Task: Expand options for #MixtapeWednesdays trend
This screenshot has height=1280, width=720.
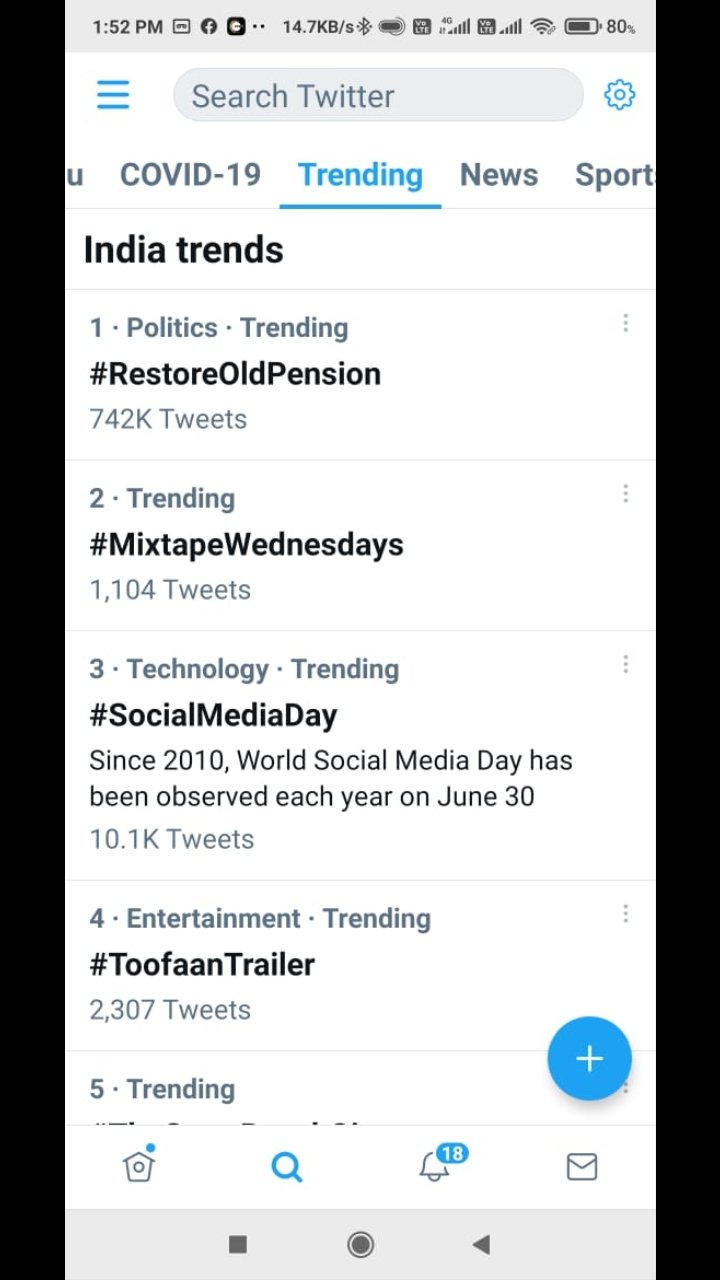Action: pyautogui.click(x=626, y=494)
